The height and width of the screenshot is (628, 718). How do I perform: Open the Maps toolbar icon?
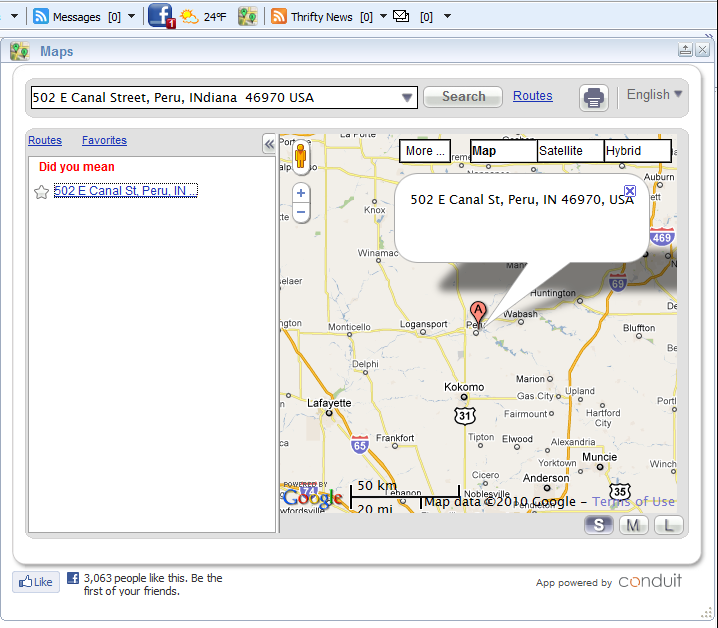click(x=248, y=16)
